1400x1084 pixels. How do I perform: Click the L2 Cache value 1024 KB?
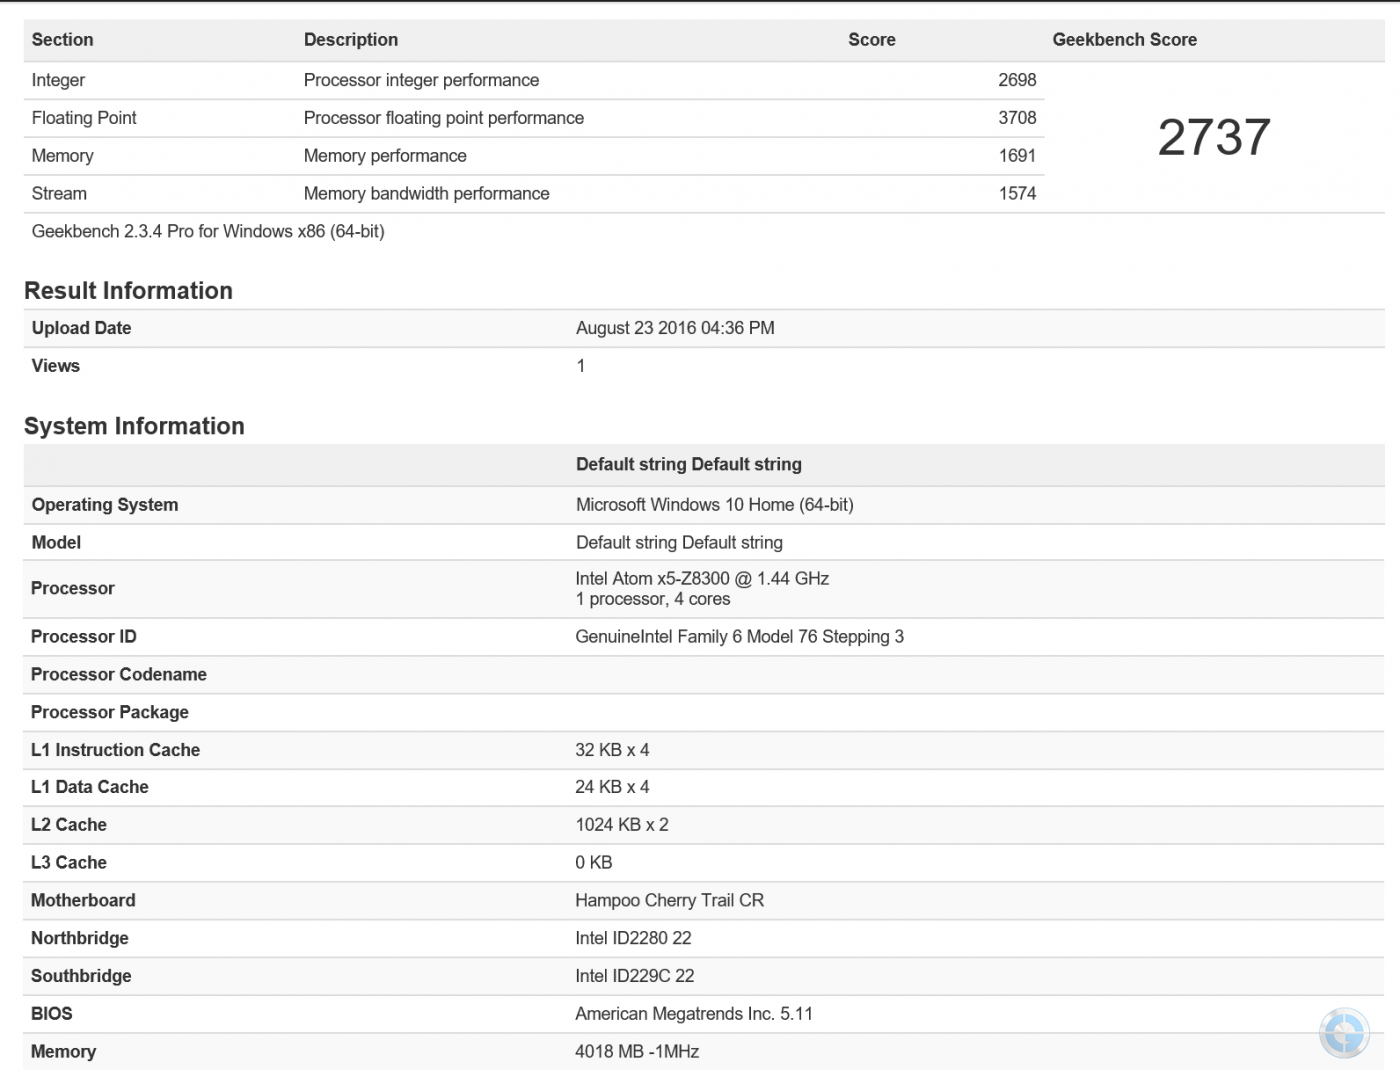[622, 825]
